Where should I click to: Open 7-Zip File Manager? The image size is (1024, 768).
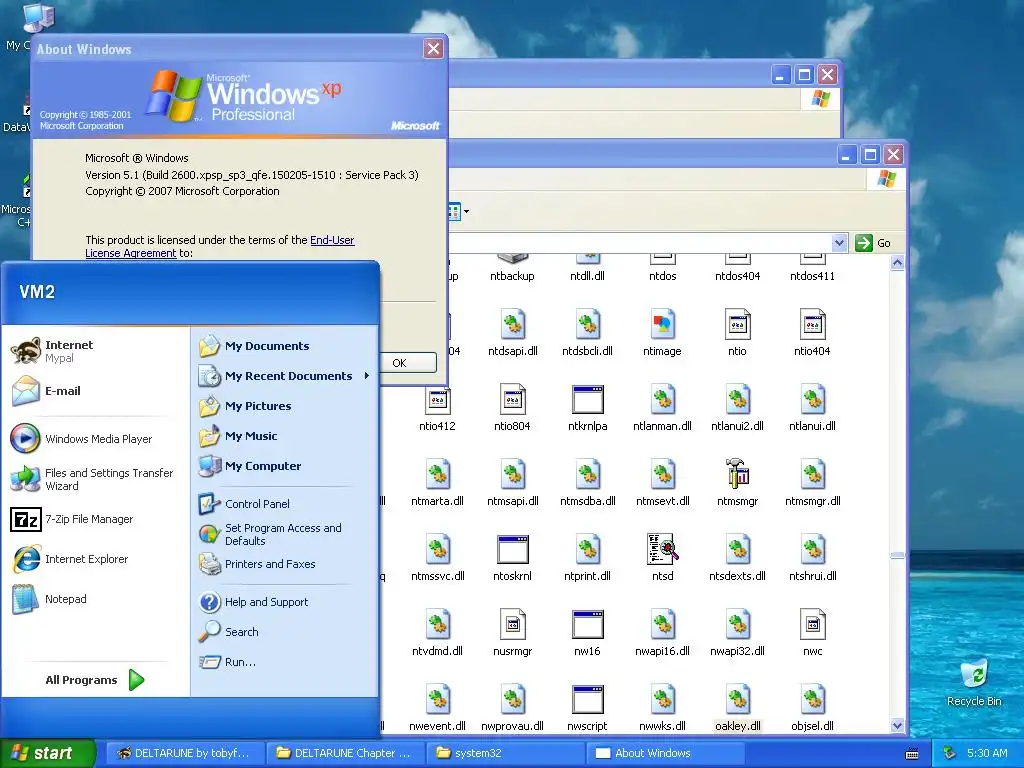click(95, 519)
